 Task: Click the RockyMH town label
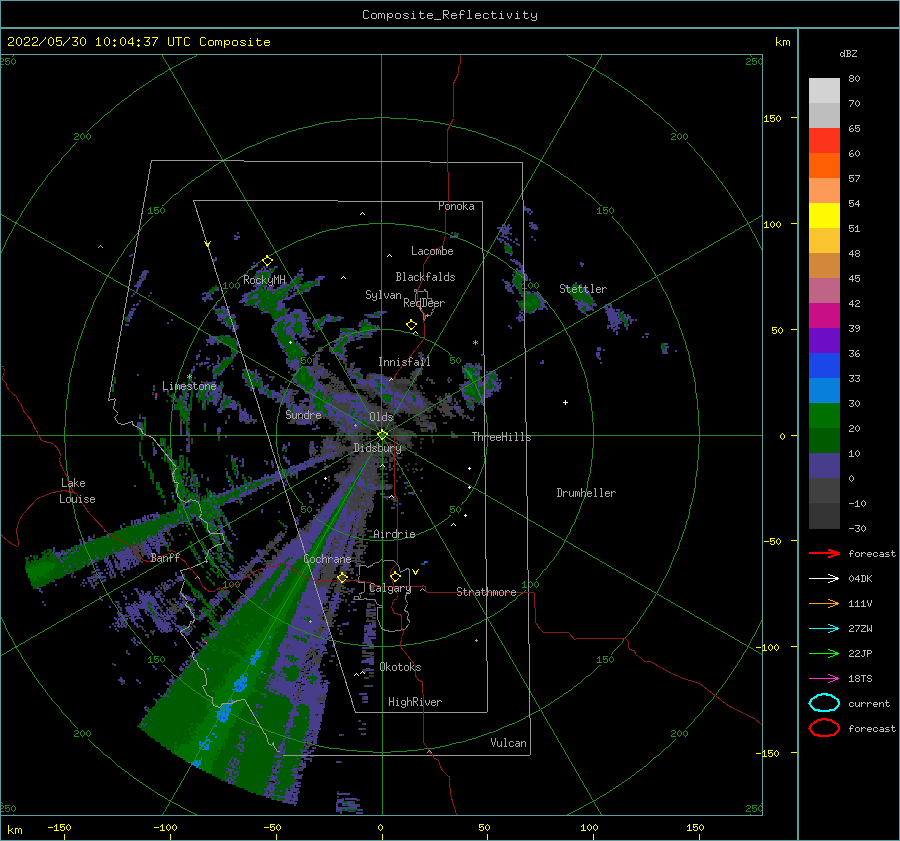pos(265,280)
